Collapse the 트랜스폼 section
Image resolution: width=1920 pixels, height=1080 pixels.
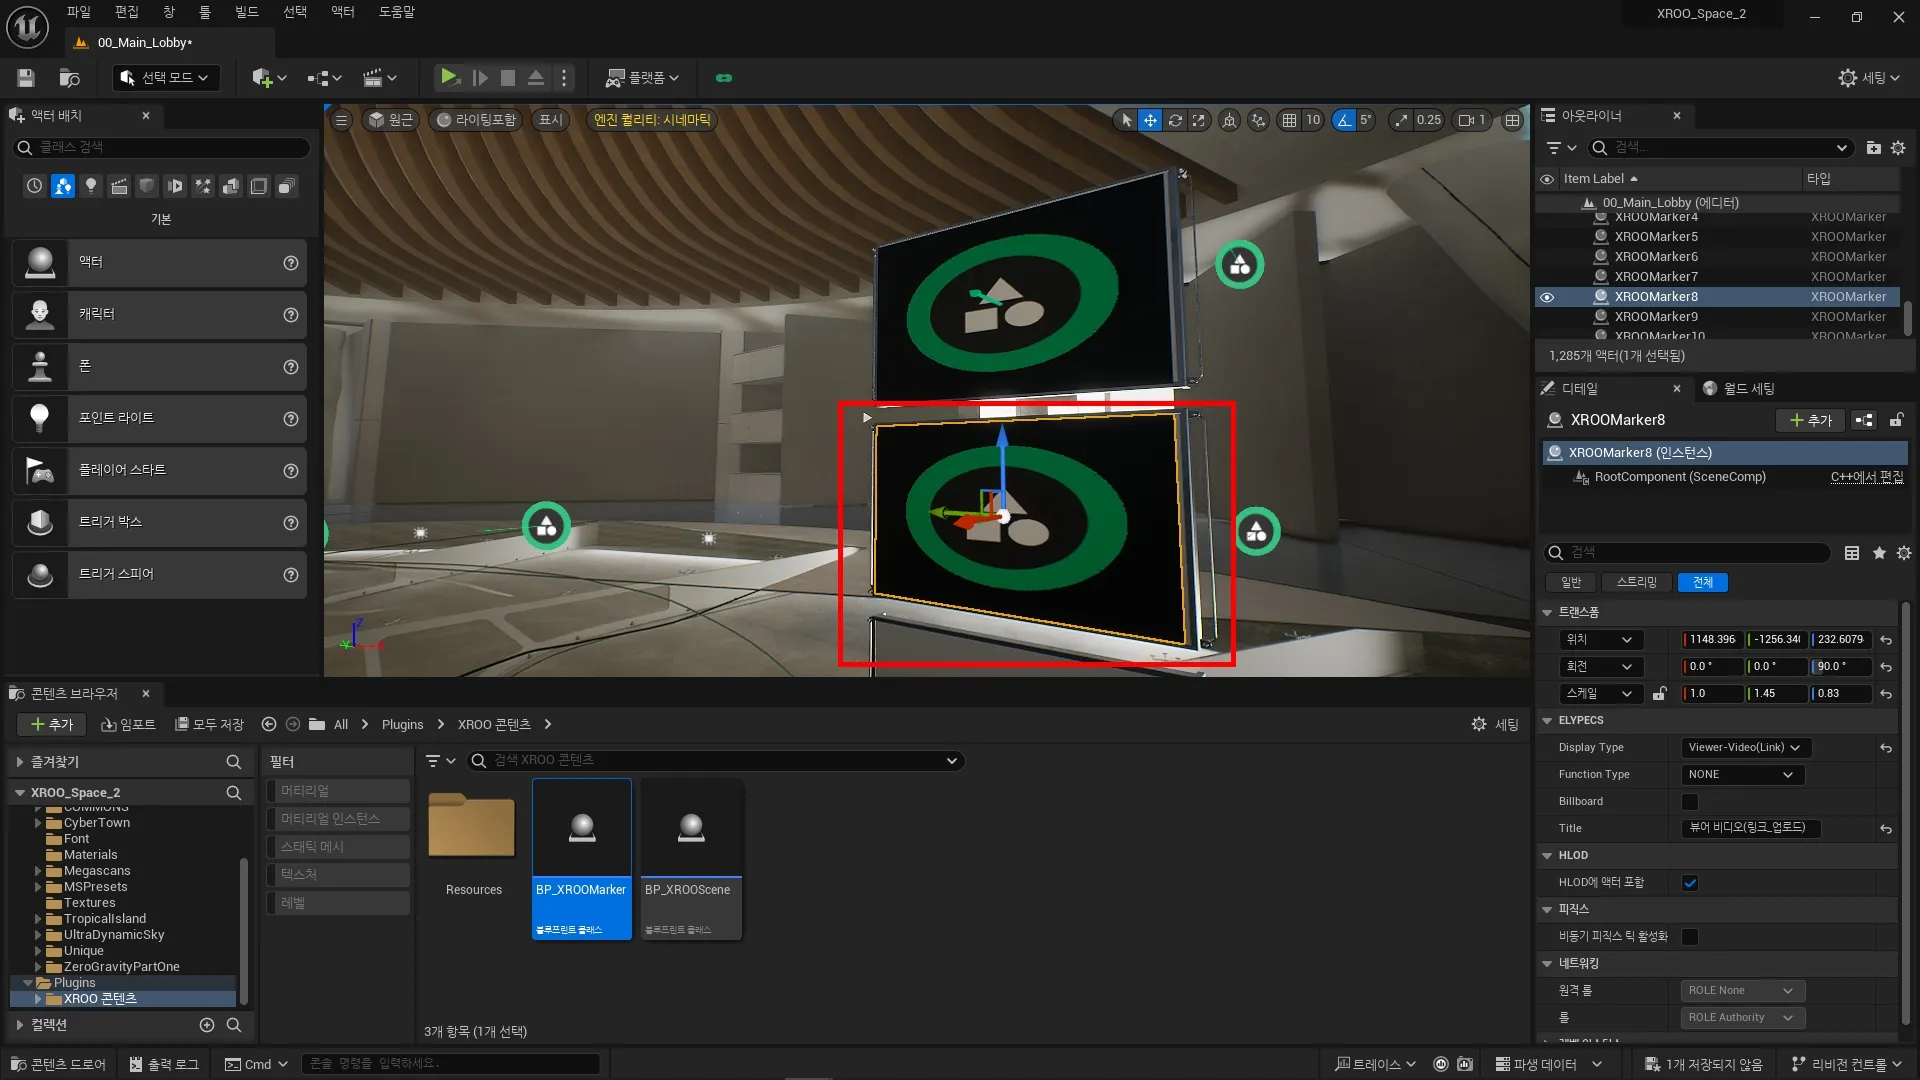click(1547, 612)
